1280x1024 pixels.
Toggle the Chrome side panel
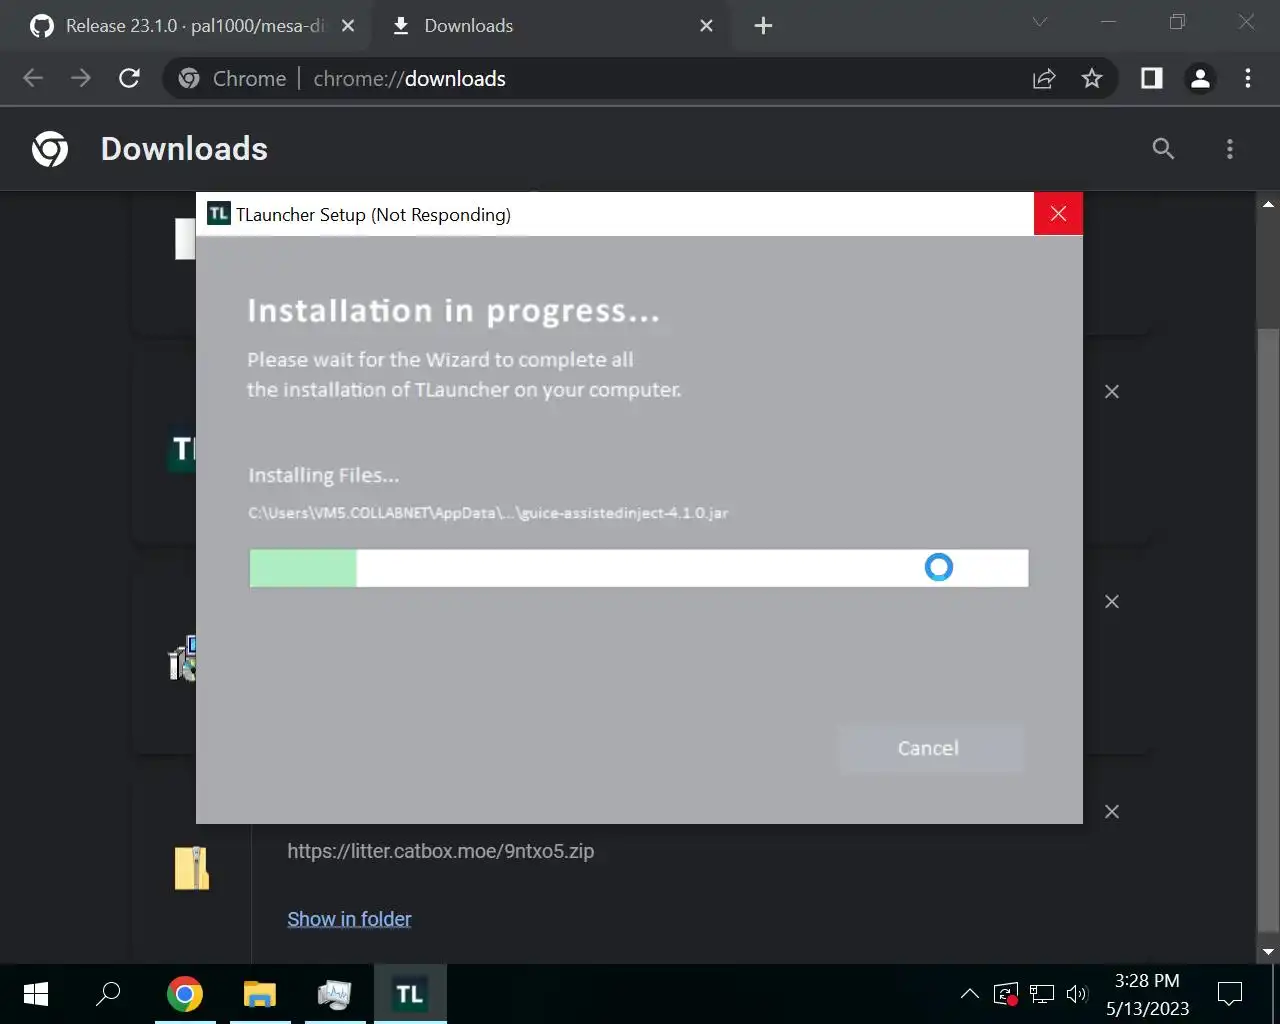[x=1152, y=78]
